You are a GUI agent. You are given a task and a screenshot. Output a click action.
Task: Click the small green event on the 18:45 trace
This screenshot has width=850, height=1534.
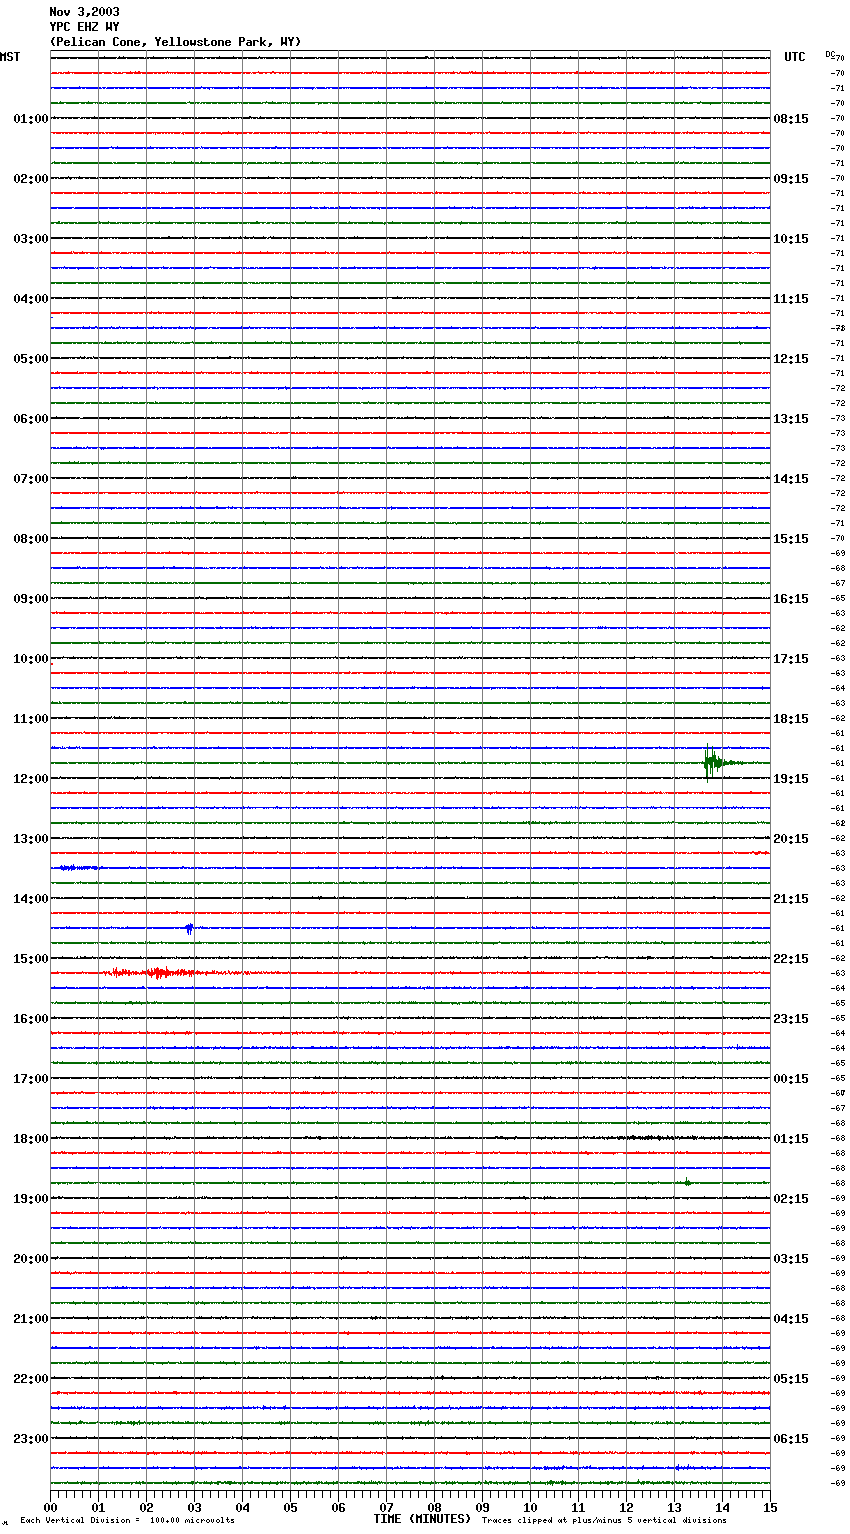click(x=687, y=1182)
